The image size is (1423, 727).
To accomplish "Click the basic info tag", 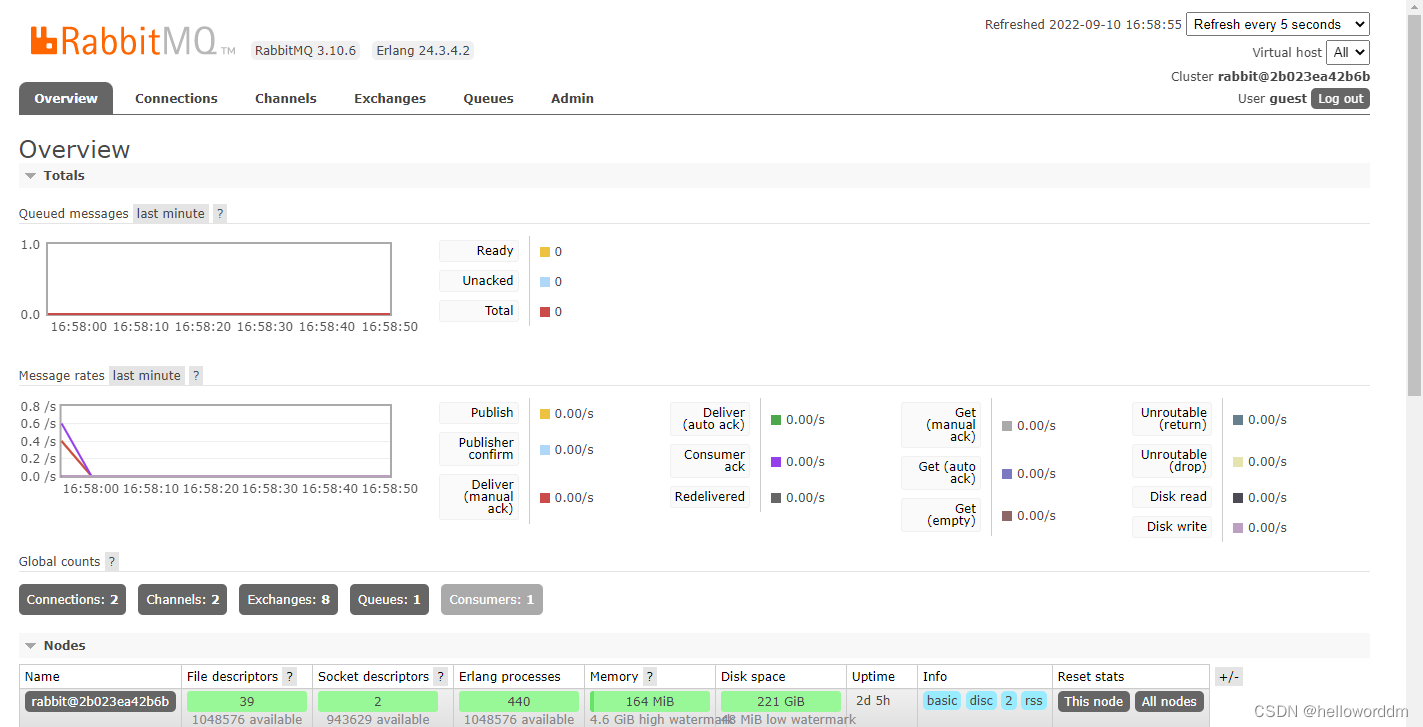I will (942, 701).
